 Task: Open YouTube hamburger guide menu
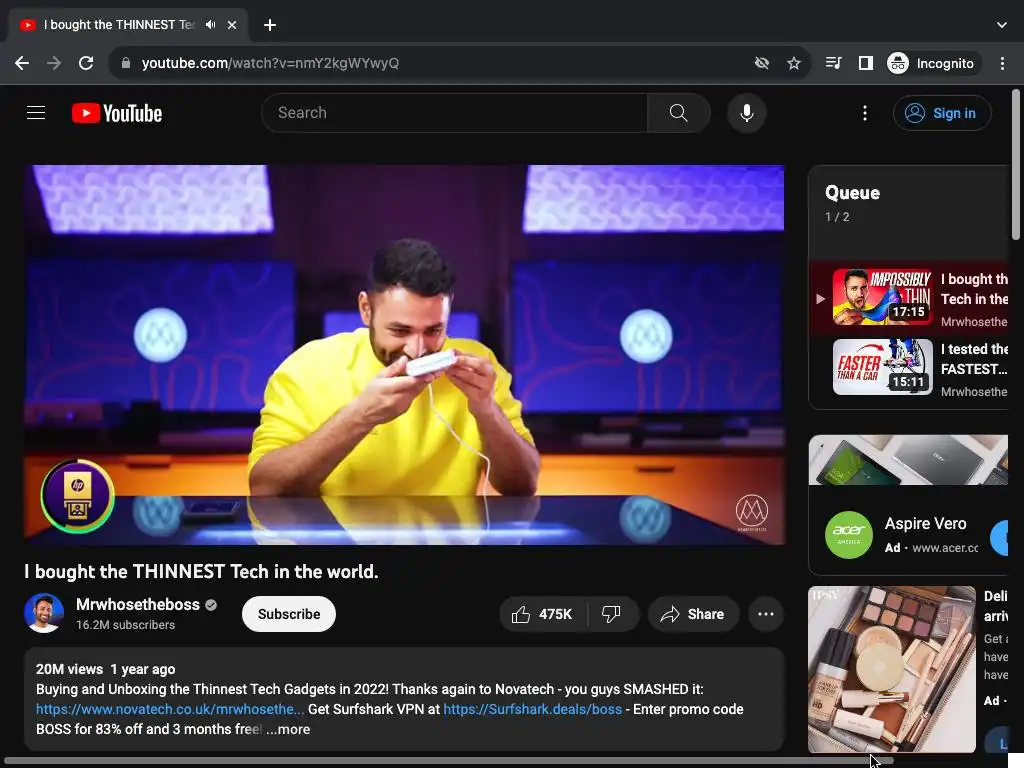point(36,113)
